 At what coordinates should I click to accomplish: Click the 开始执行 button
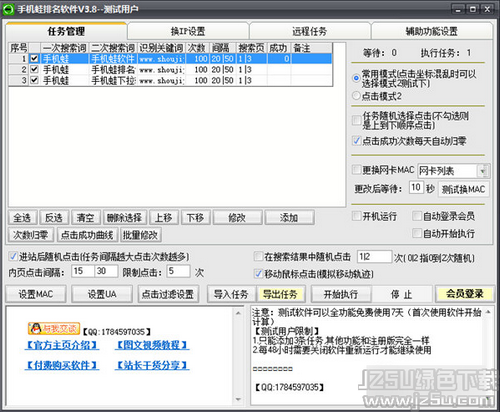point(341,294)
